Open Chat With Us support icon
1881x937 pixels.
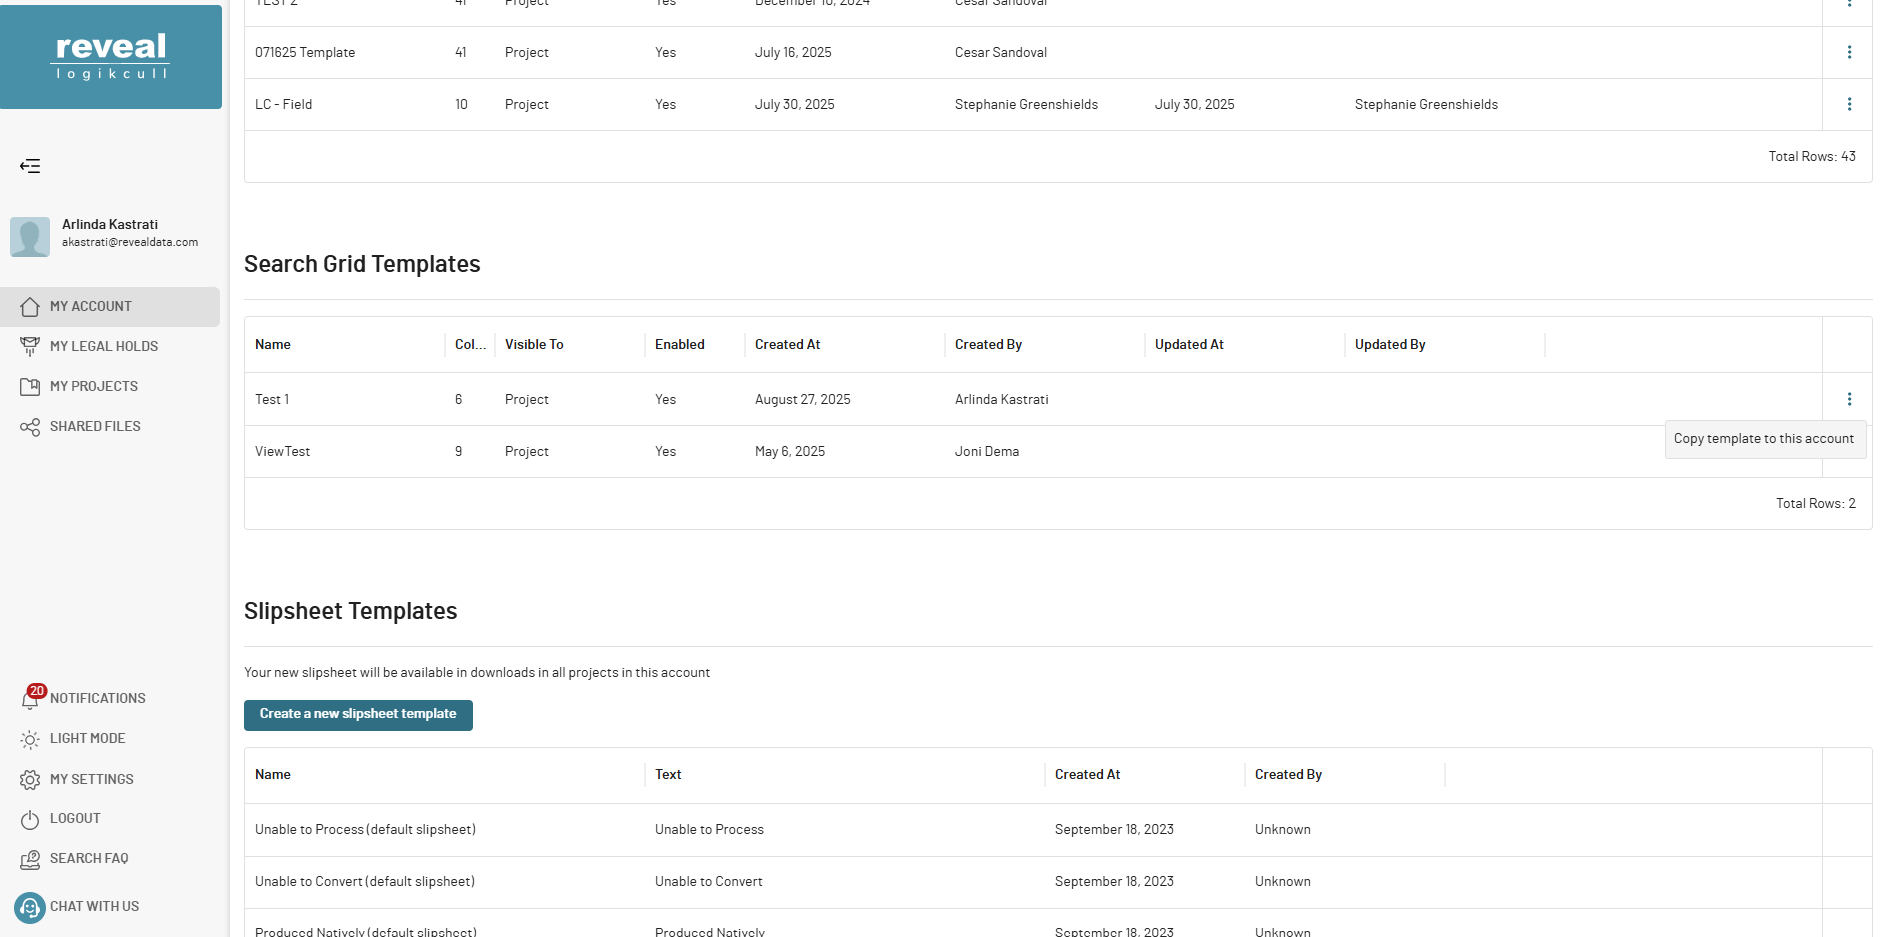point(30,907)
